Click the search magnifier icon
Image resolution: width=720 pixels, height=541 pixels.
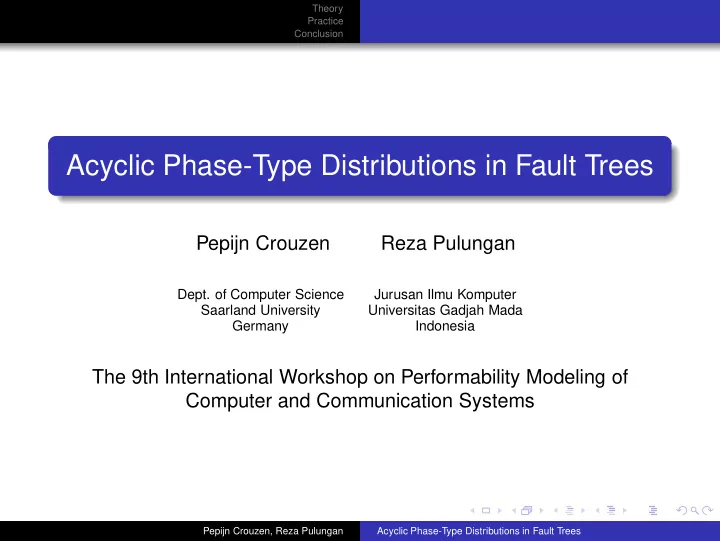click(695, 511)
